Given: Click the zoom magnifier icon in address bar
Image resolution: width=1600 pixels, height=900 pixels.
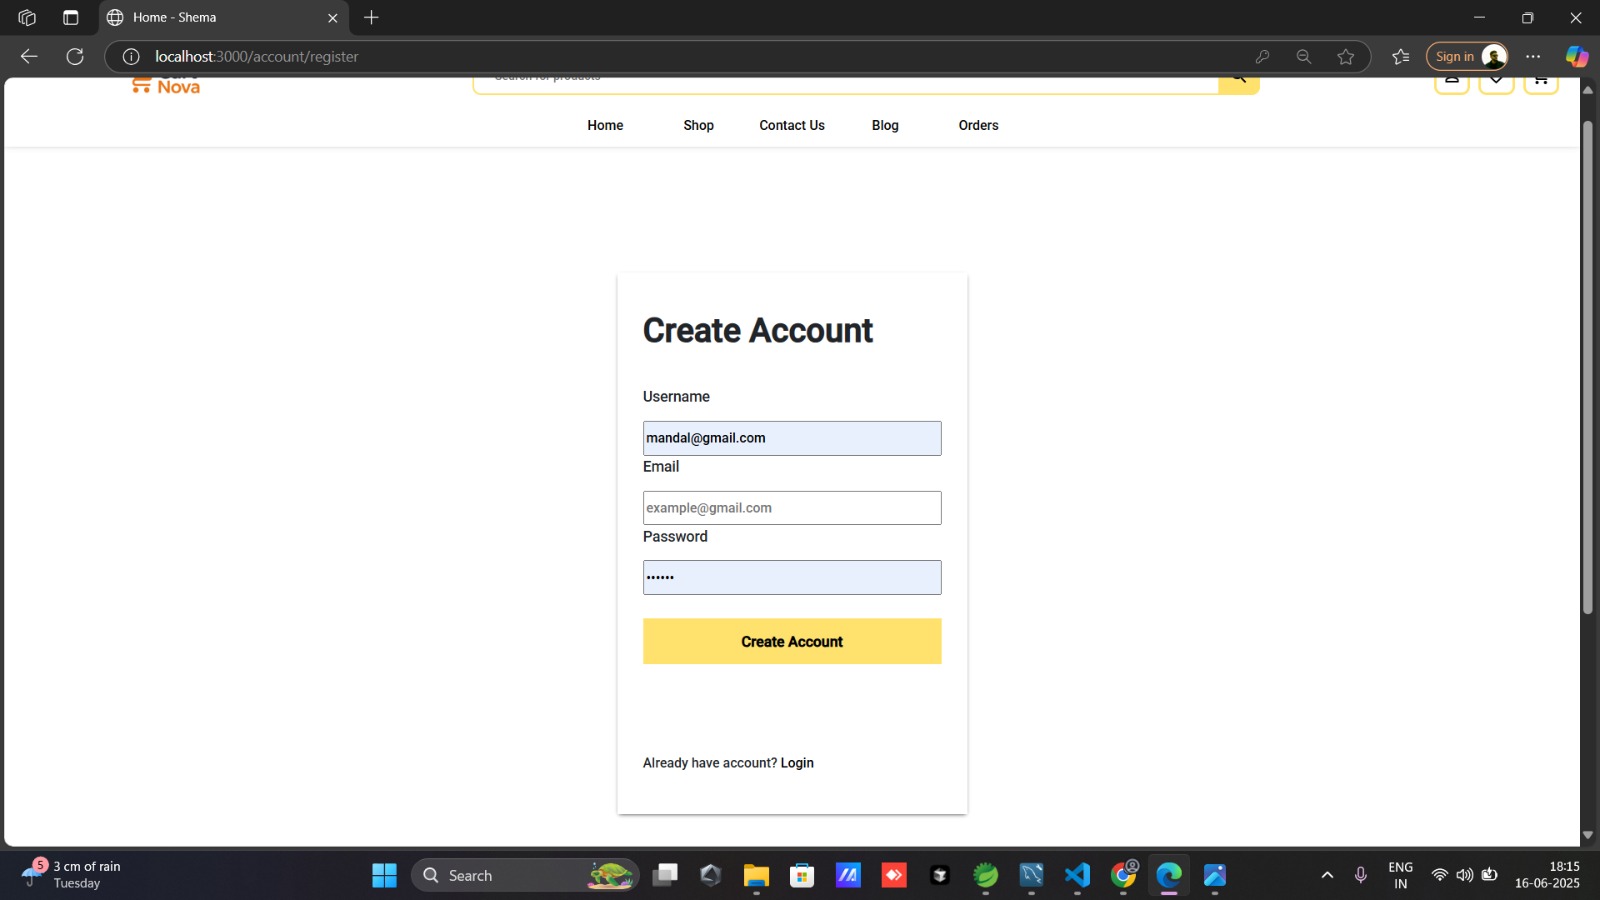Looking at the screenshot, I should point(1304,57).
